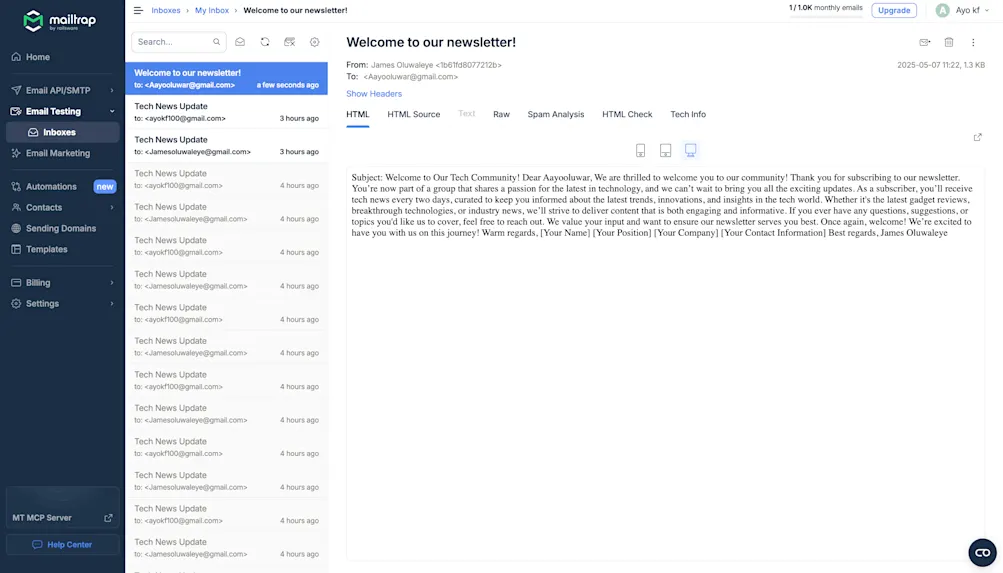Click the recipient Aayooluwar@gmail.com in header
Screen dimensions: 1003x573
[x=411, y=77]
